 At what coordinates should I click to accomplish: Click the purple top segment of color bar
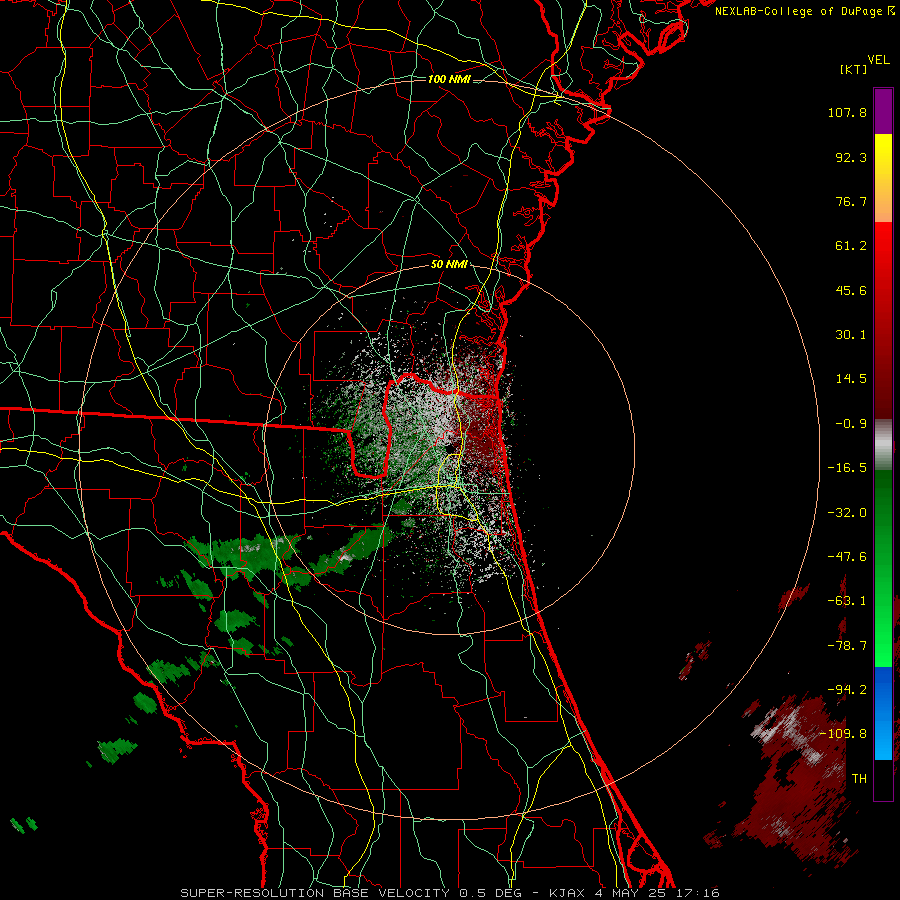click(883, 111)
